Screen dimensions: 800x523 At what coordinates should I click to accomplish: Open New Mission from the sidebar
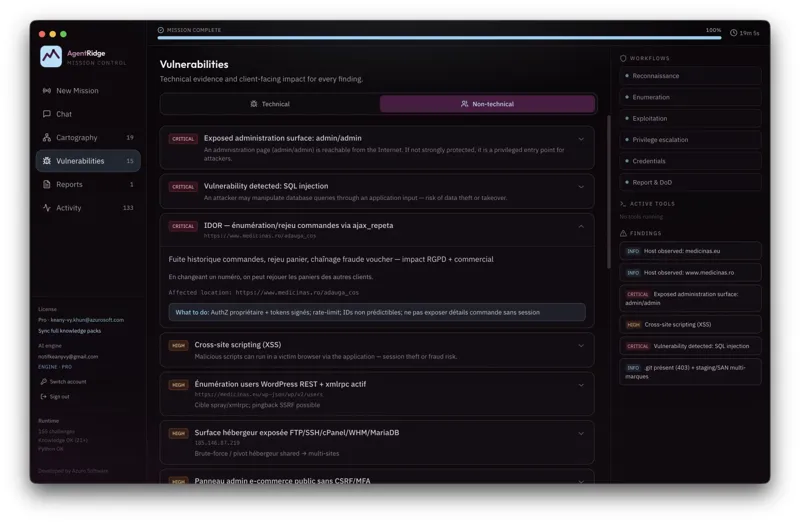[88, 90]
